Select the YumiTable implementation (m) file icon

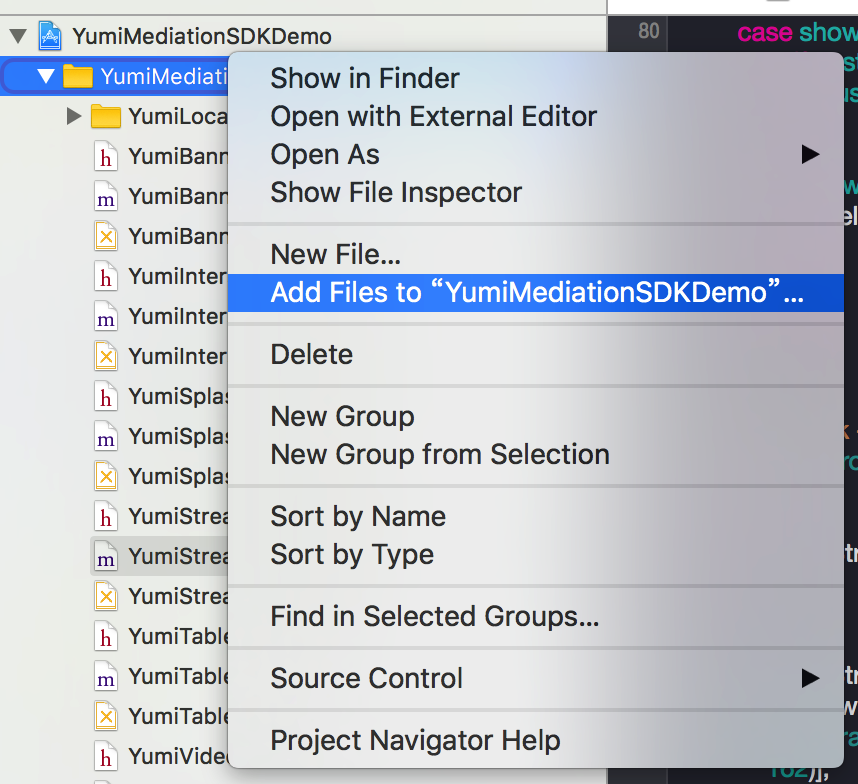click(x=106, y=676)
